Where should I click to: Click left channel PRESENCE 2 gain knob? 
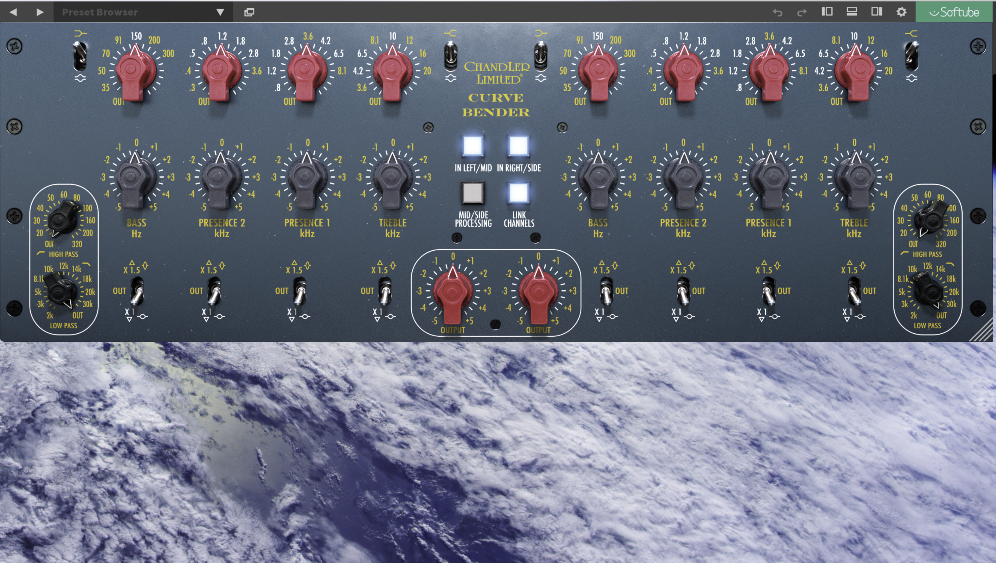(x=221, y=179)
